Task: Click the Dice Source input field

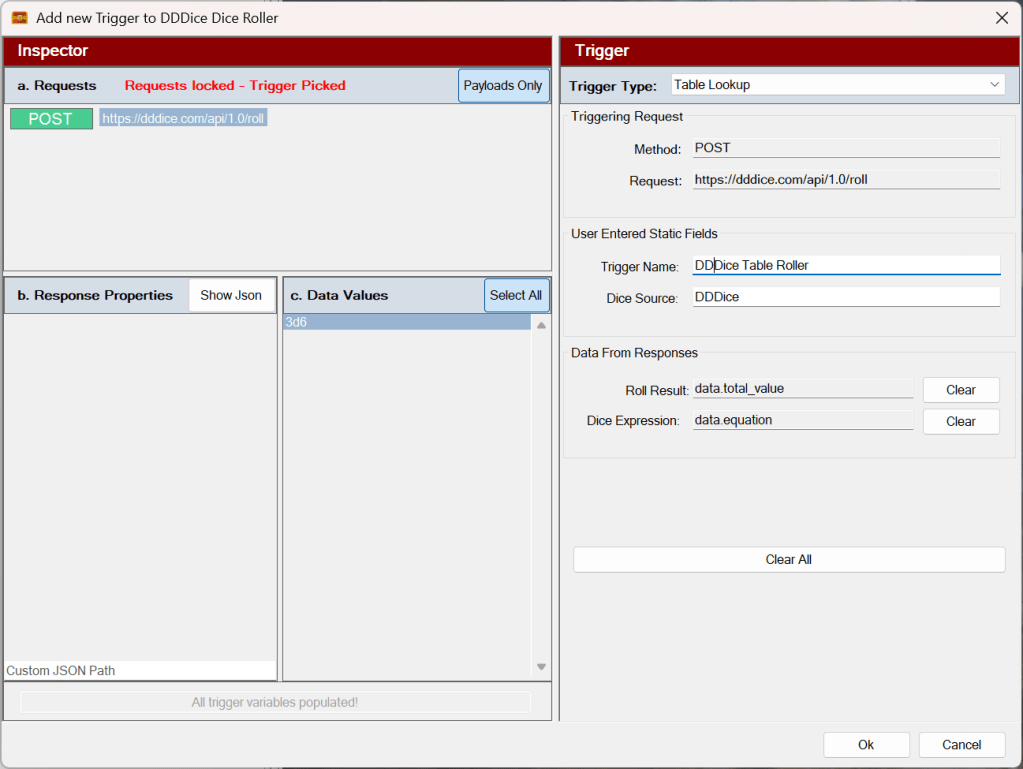Action: 846,297
